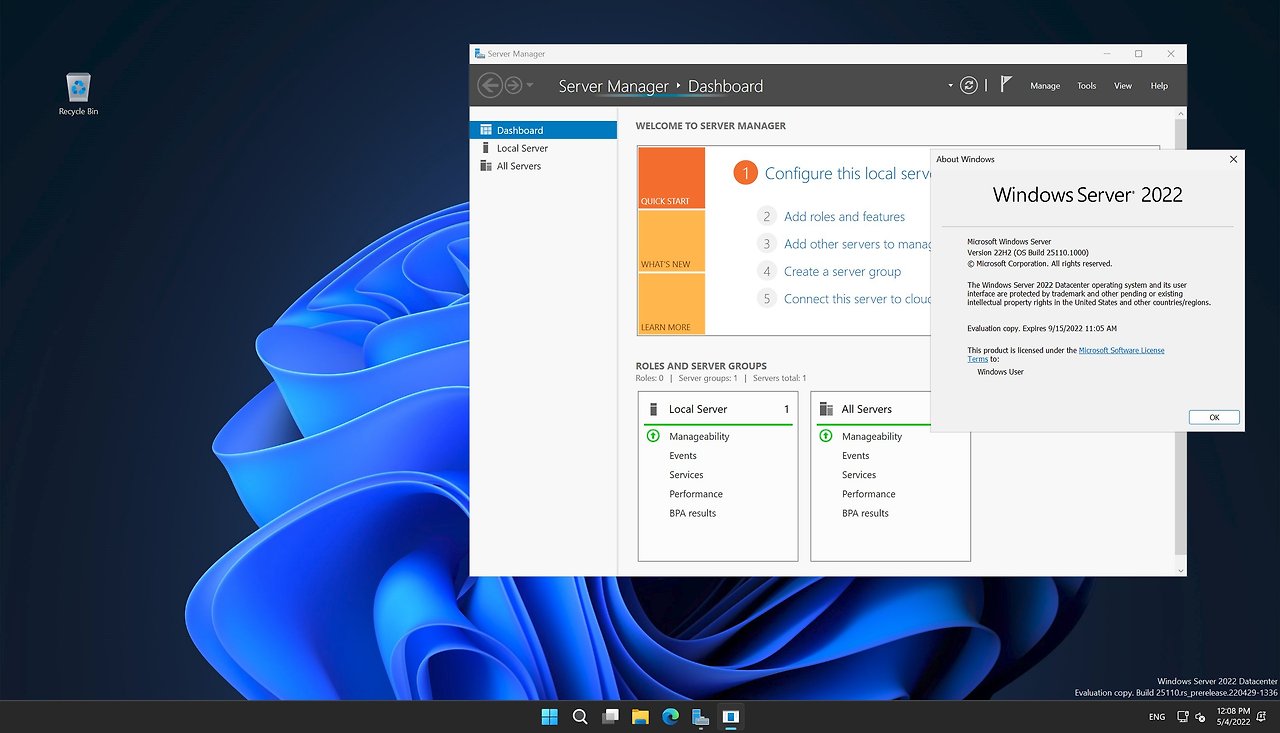This screenshot has height=733, width=1280.
Task: Click the Server Manager title bar icon
Action: click(x=480, y=54)
